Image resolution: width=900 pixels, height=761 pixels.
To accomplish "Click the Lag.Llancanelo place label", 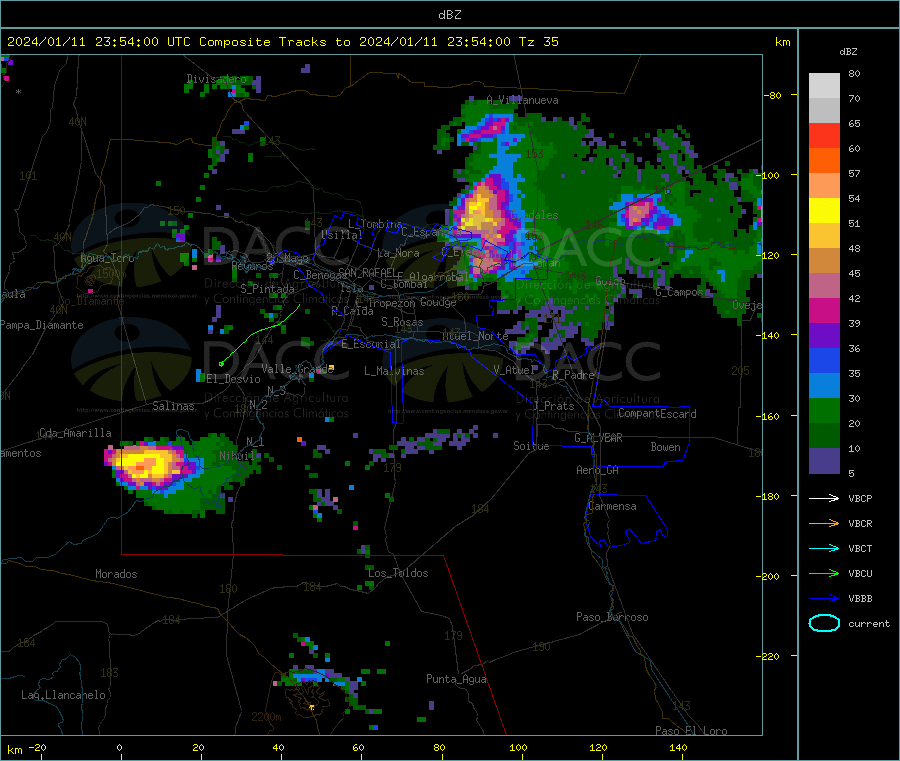I will point(63,695).
